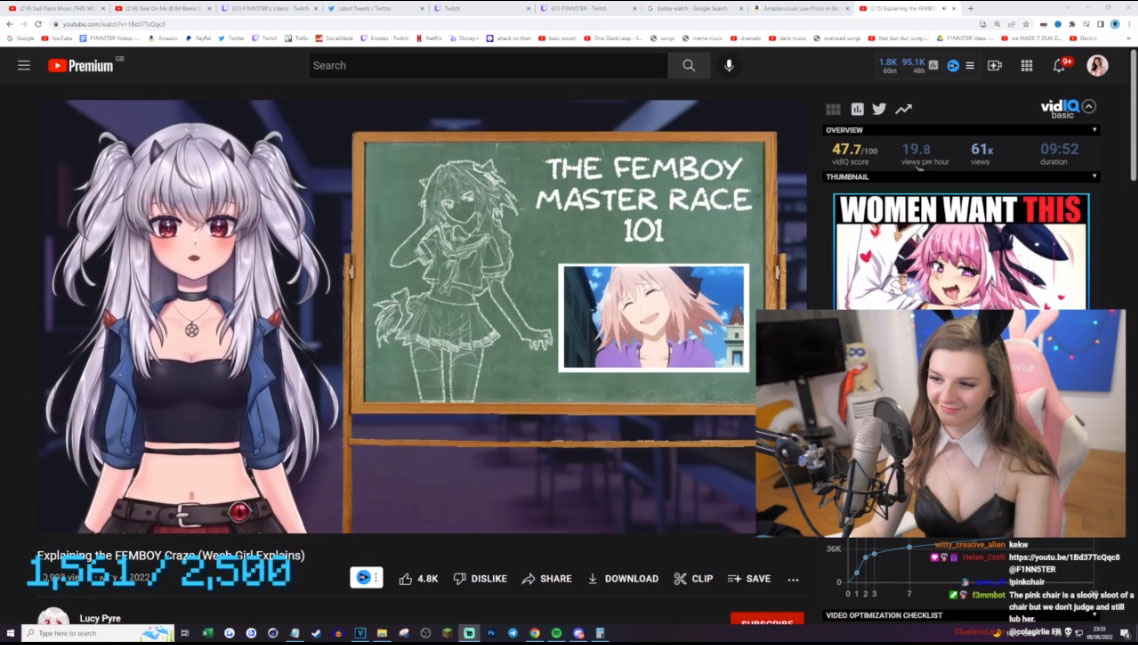Collapse the vidIQ panel with chevron

1089,107
